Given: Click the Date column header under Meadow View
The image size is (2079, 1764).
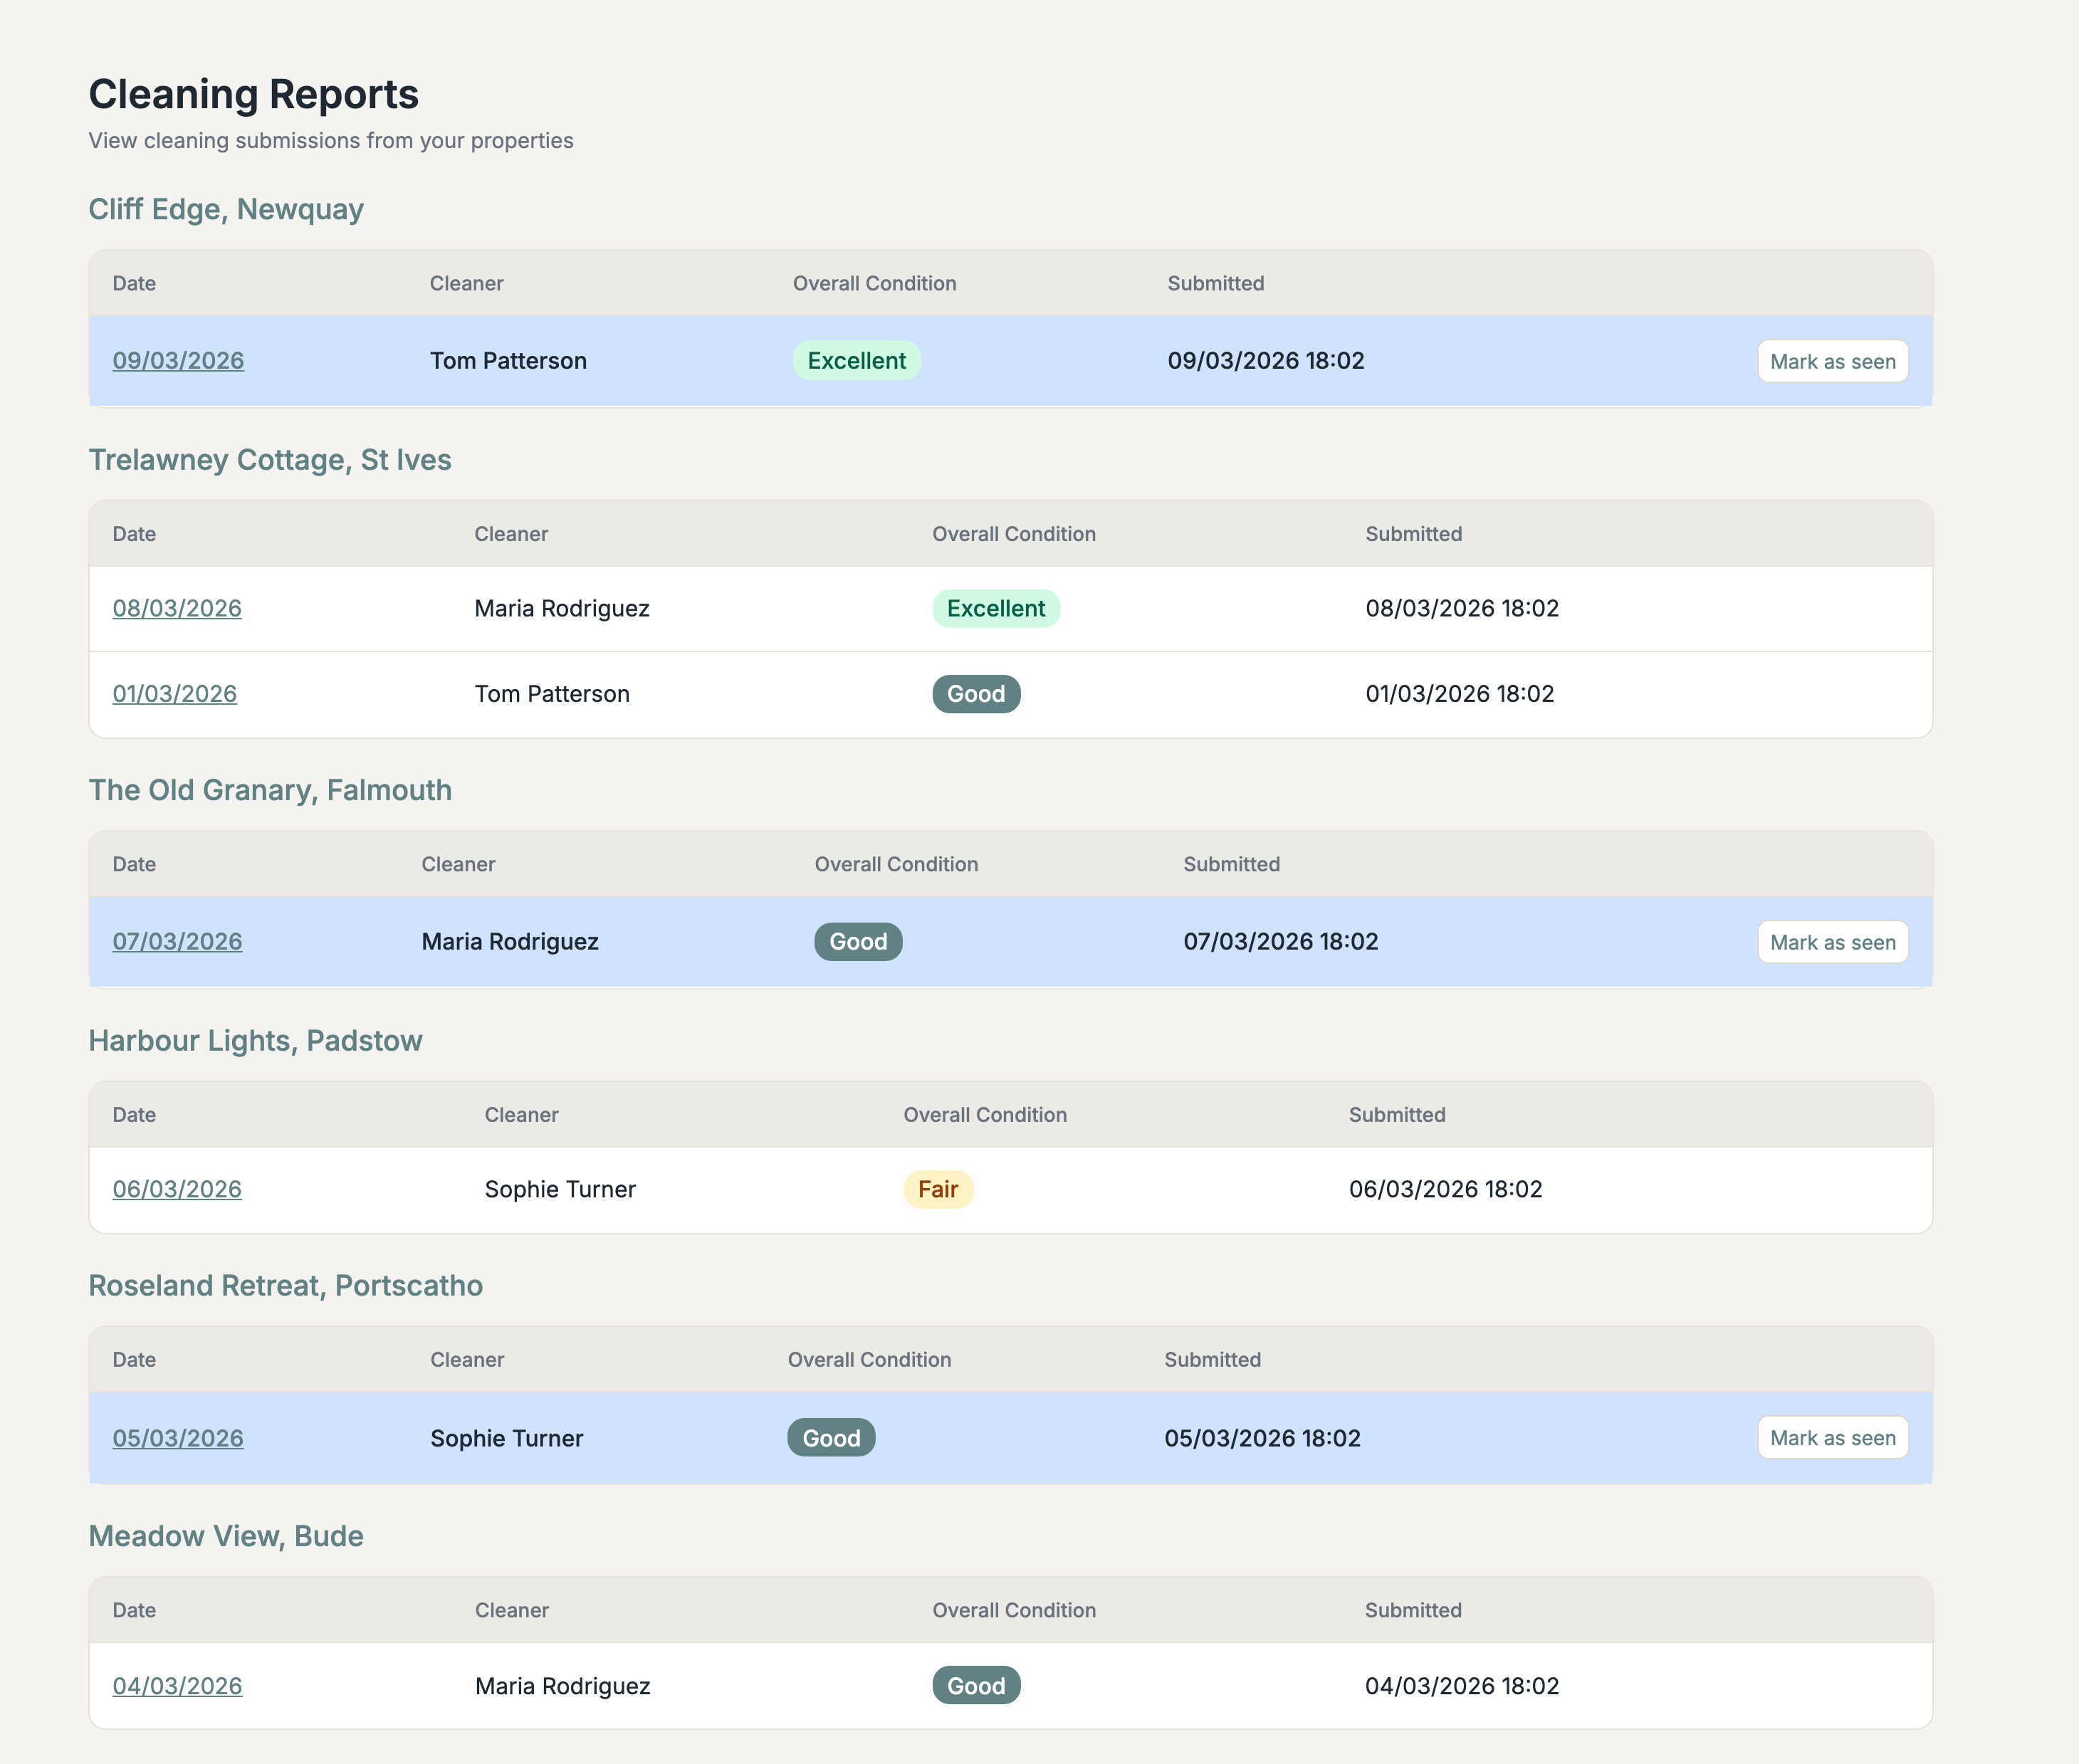Looking at the screenshot, I should [134, 1610].
